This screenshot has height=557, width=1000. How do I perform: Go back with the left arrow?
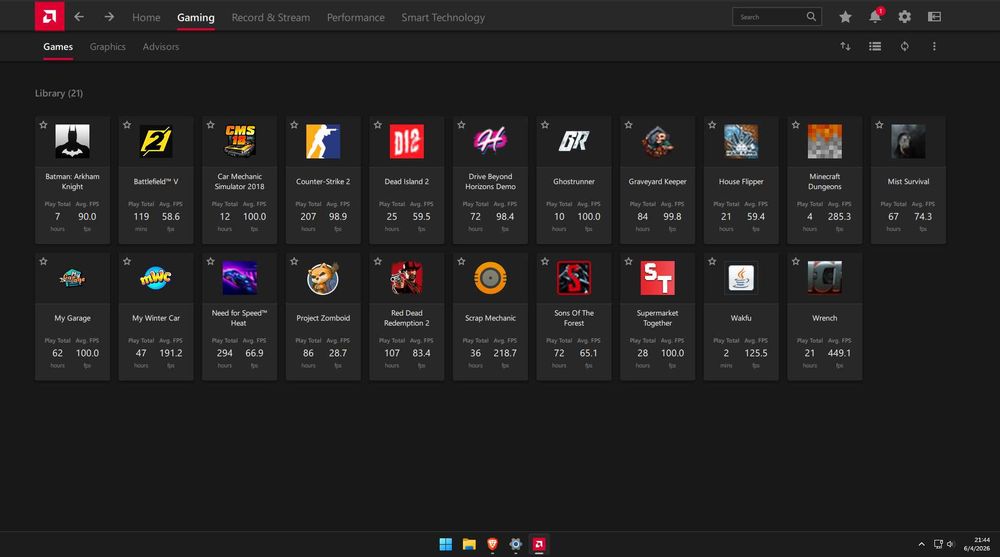tap(79, 17)
